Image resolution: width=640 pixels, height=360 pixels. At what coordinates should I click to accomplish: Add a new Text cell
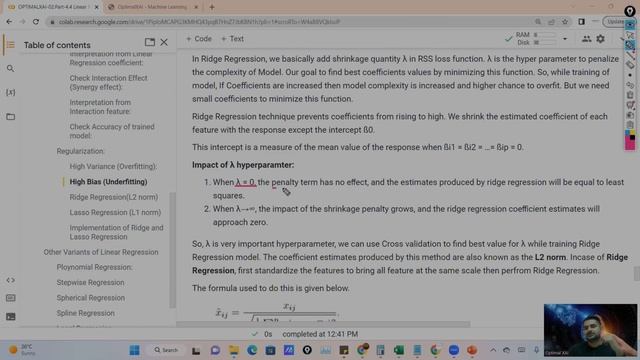[232, 39]
